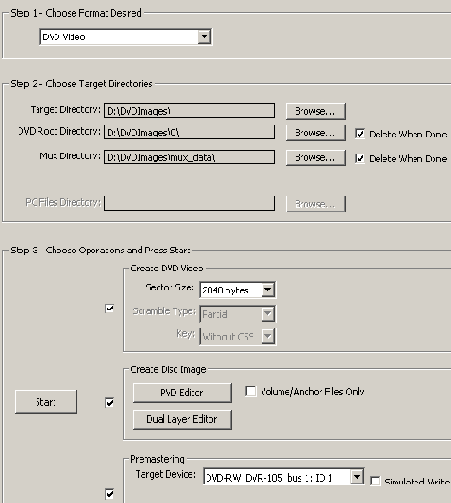This screenshot has width=451, height=503.
Task: Click the DVD-ROM Directory path field
Action: pos(189,132)
